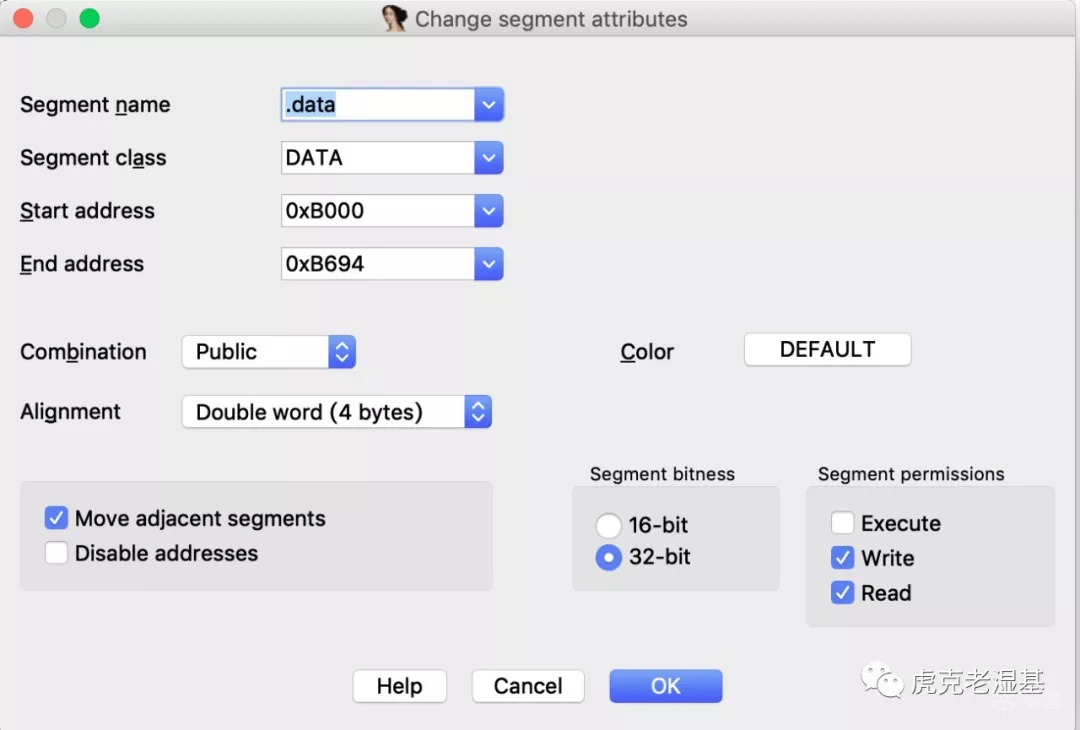This screenshot has height=730, width=1080.
Task: Open the Segment class dropdown arrow
Action: click(488, 157)
